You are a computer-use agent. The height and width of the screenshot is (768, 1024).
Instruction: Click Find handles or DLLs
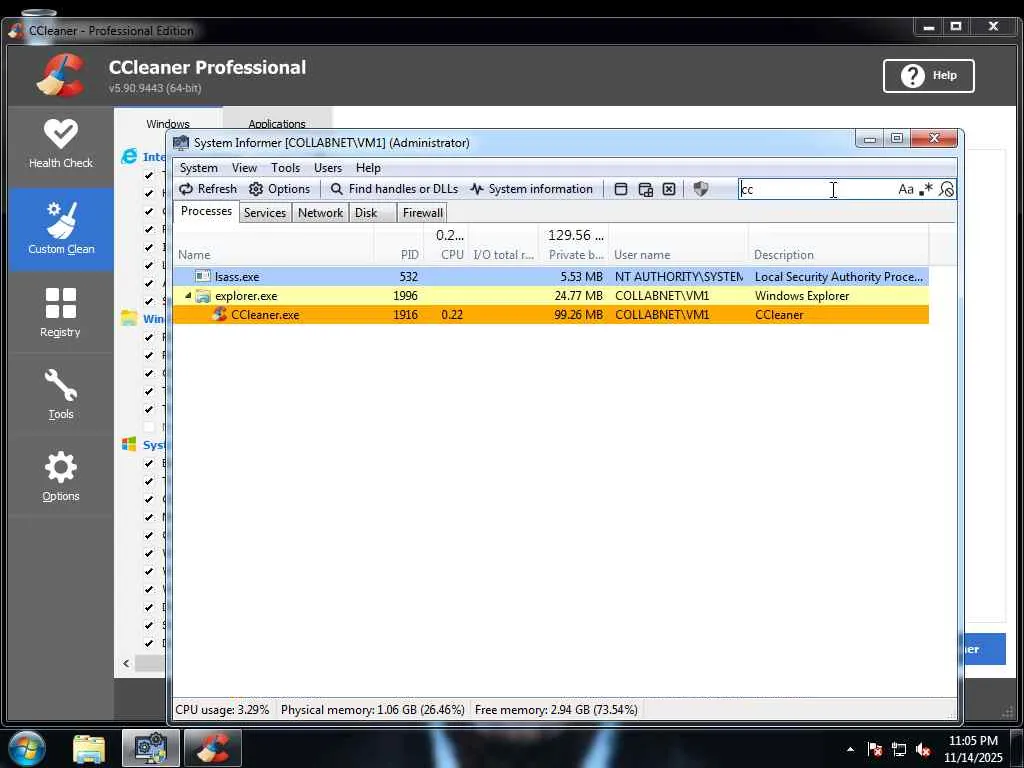[394, 189]
